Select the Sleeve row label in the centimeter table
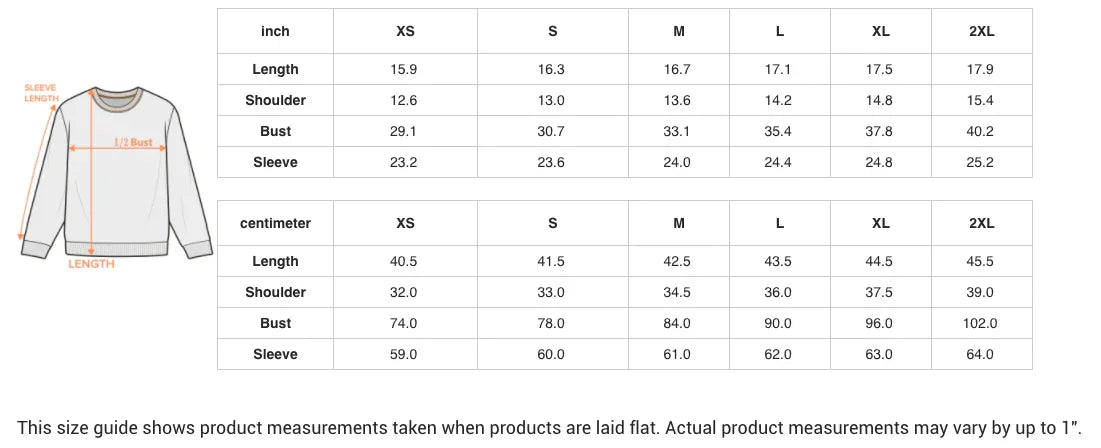Screen dimensions: 1101x448 pos(275,354)
